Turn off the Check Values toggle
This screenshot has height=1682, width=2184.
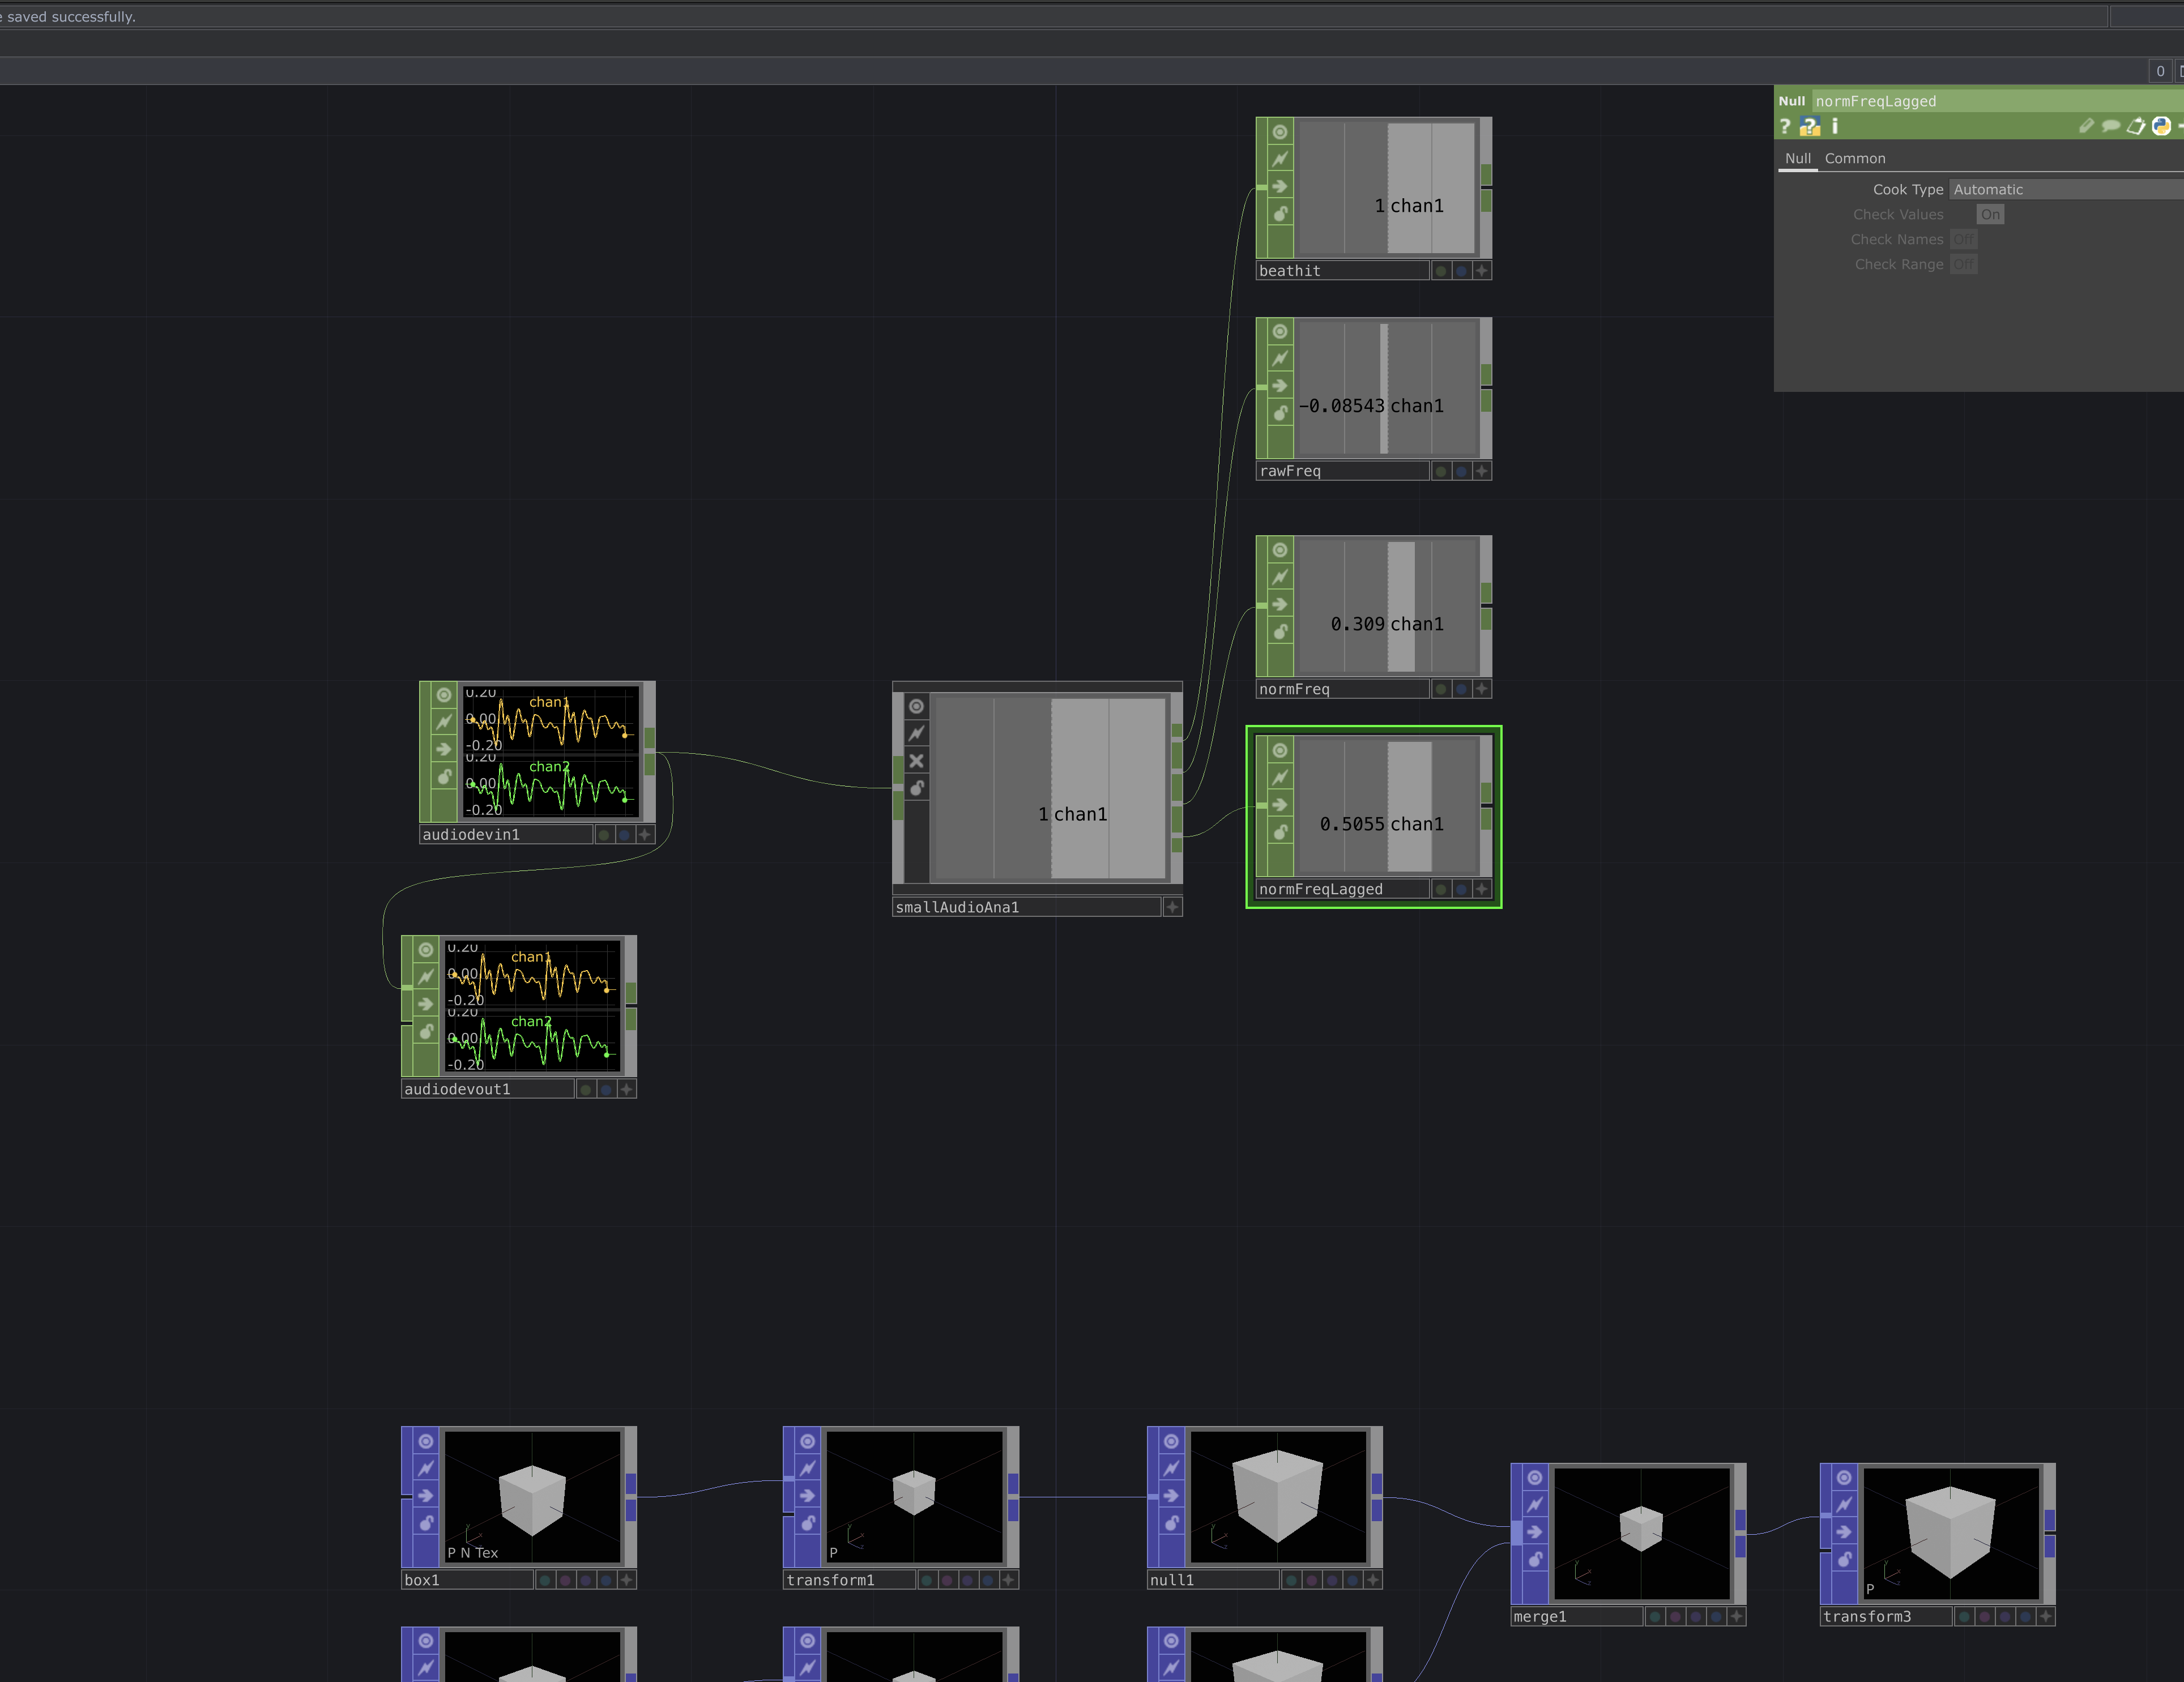[1990, 214]
